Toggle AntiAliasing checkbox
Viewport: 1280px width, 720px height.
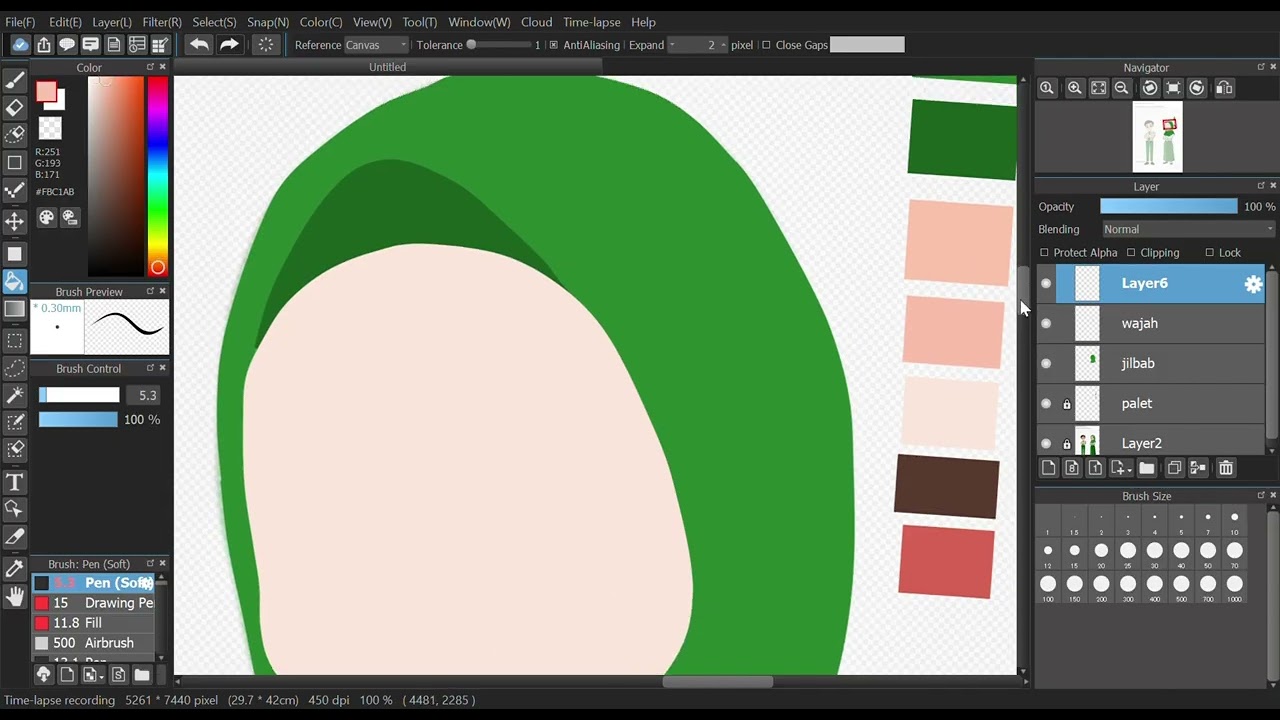(553, 45)
